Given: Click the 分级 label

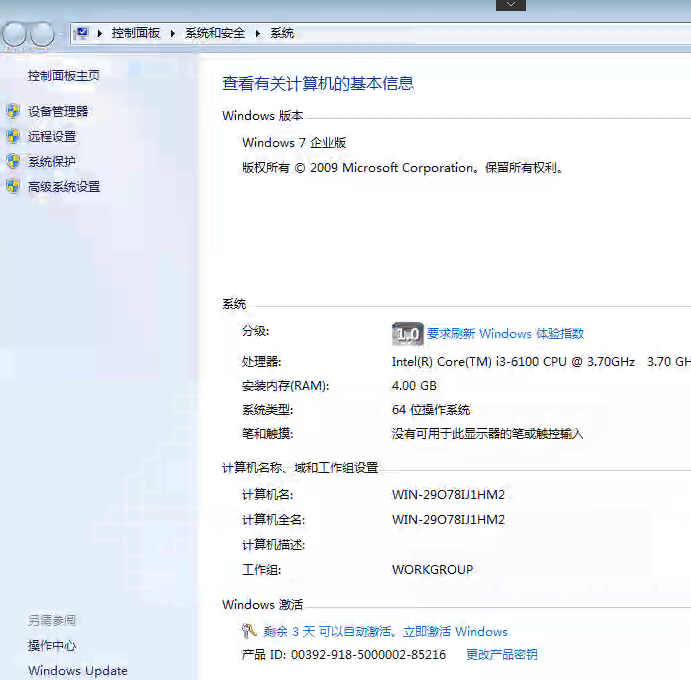Looking at the screenshot, I should click(x=256, y=331).
